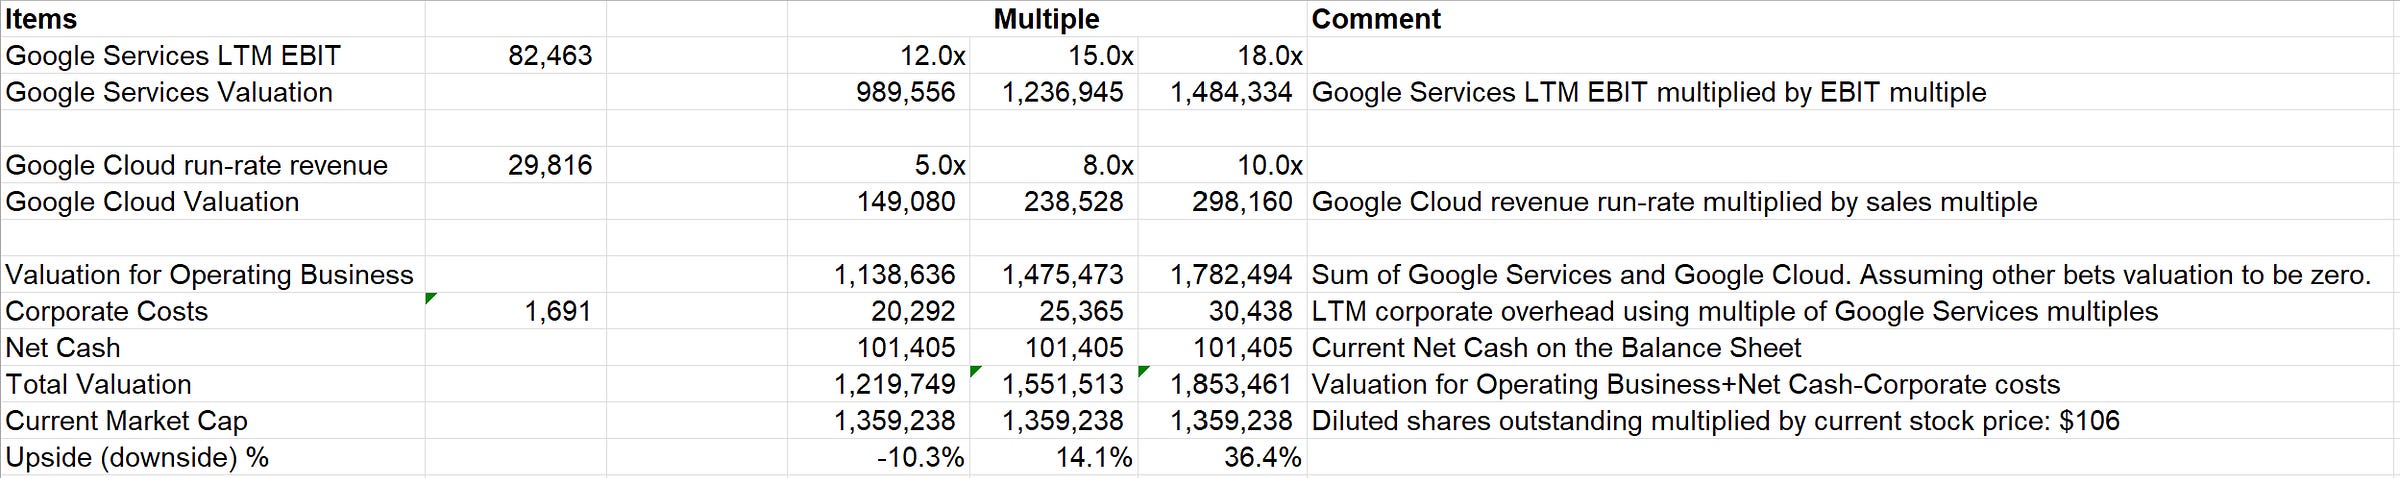The image size is (2400, 478).
Task: Select the 25,365 cell
Action: [1054, 311]
